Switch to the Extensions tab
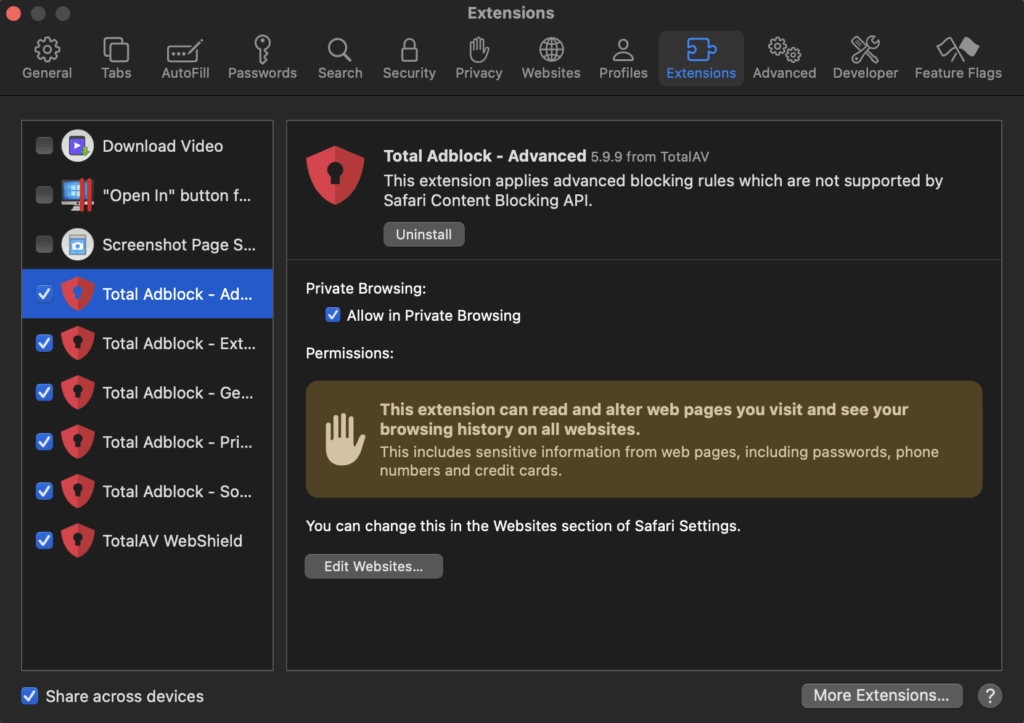The width and height of the screenshot is (1024, 723). pyautogui.click(x=701, y=58)
